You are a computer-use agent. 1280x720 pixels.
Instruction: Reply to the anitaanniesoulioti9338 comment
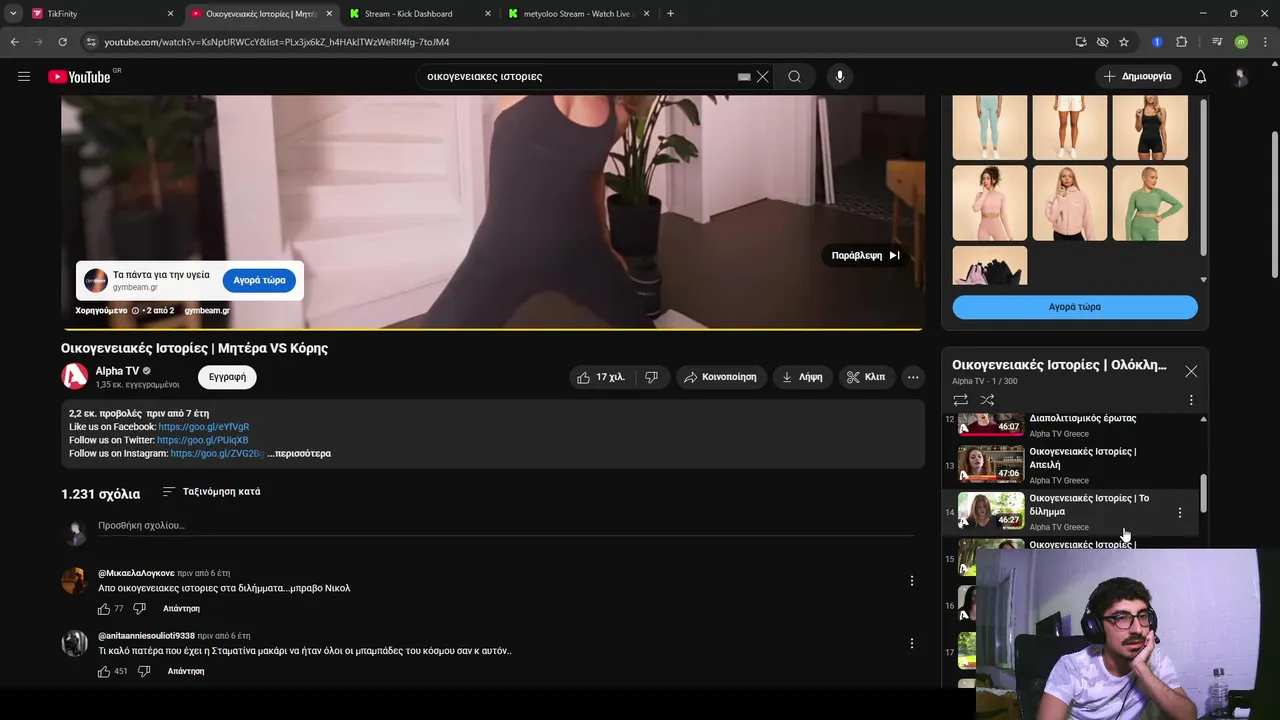click(186, 672)
